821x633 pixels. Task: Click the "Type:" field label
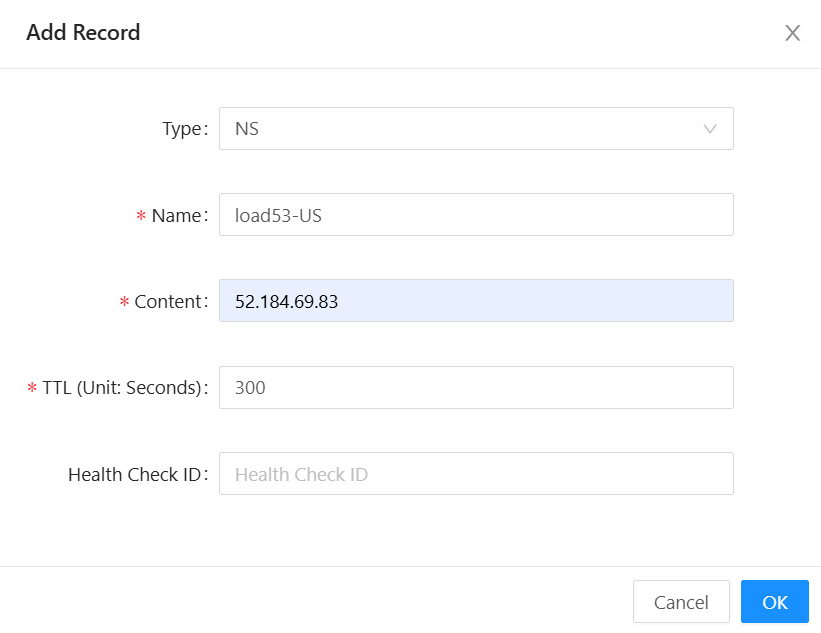coord(185,129)
